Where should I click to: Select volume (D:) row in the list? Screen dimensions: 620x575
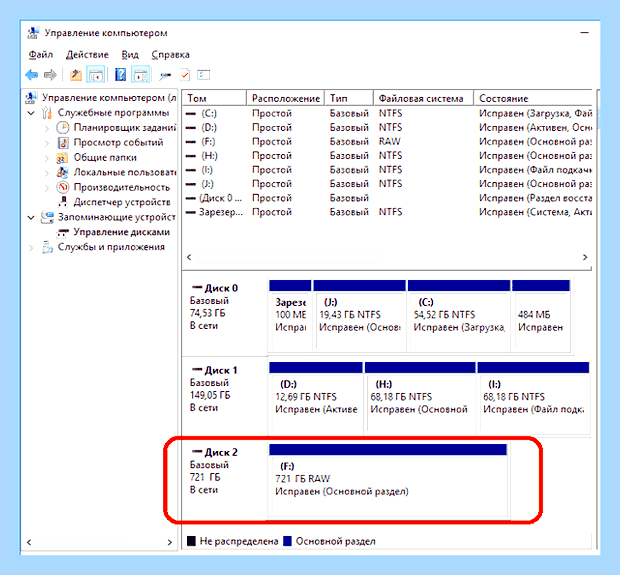388,127
